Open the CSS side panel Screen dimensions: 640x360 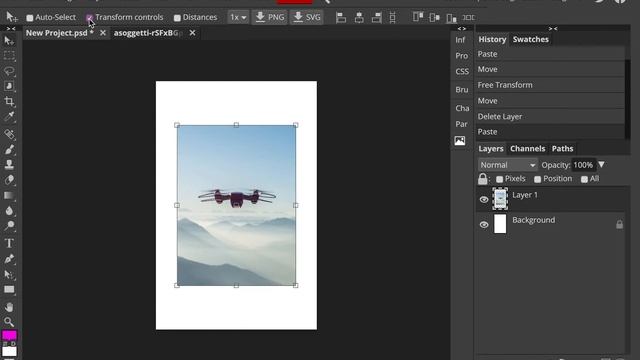click(462, 71)
